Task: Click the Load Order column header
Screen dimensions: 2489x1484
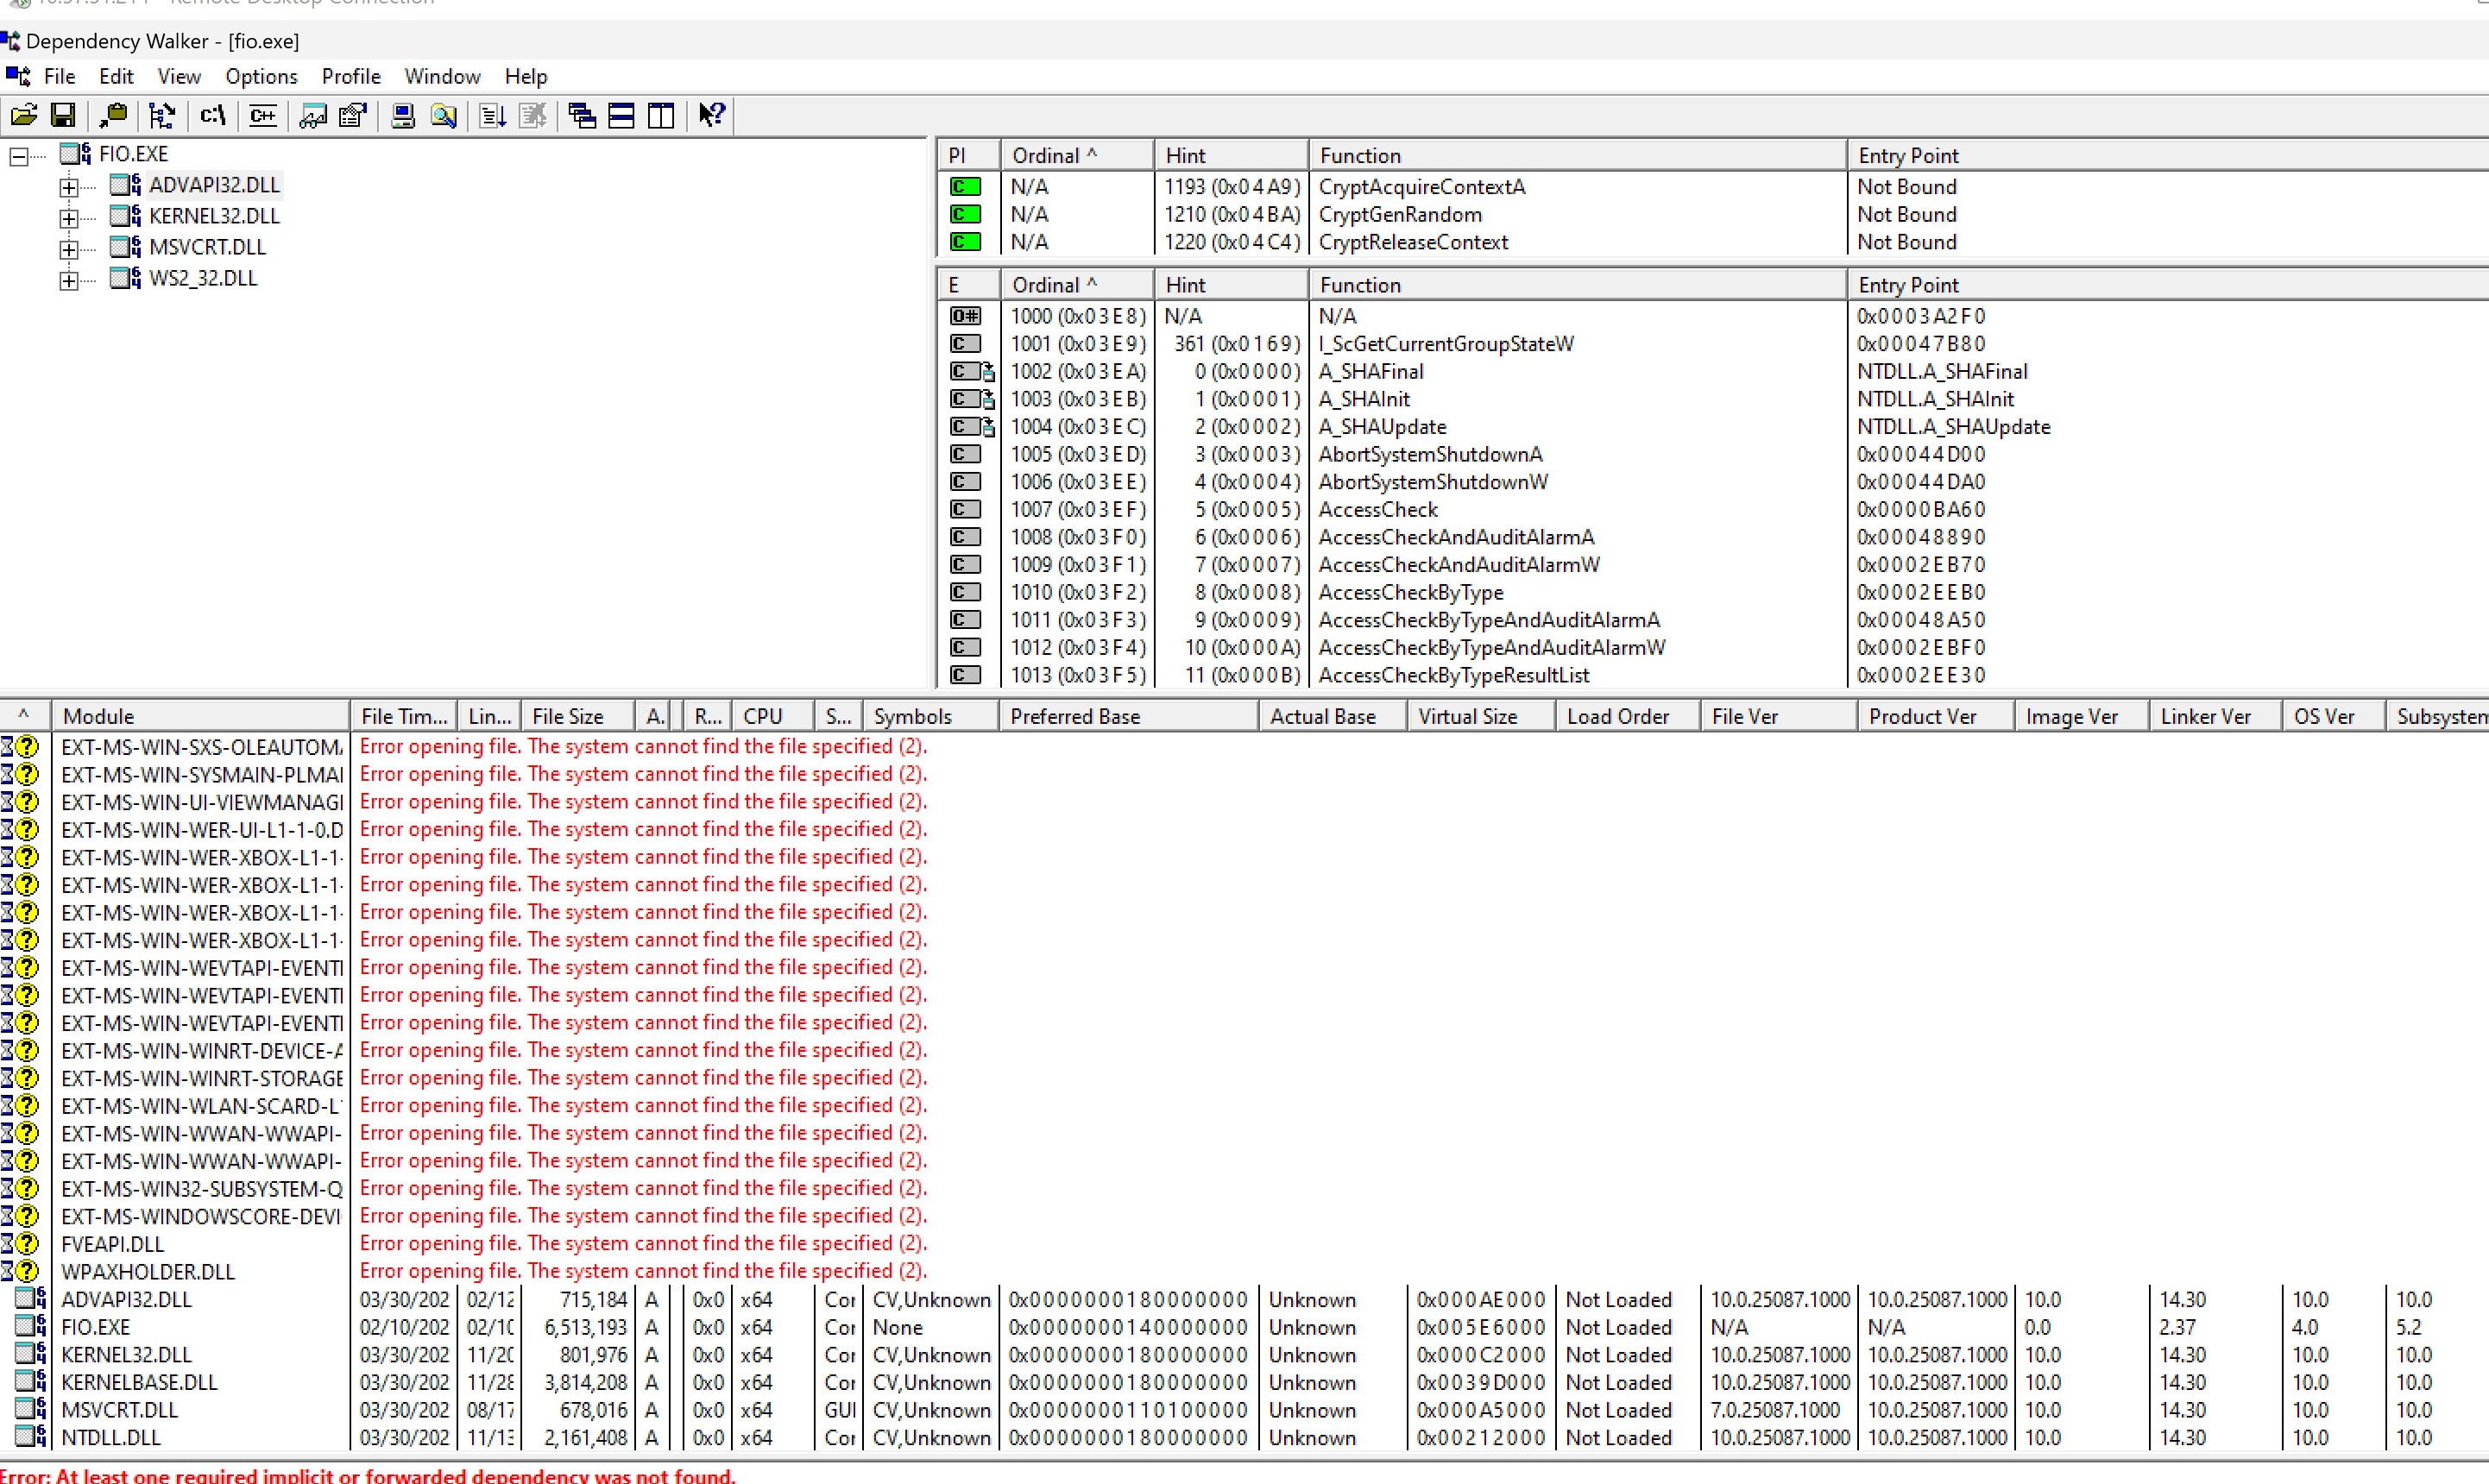Action: pos(1618,715)
